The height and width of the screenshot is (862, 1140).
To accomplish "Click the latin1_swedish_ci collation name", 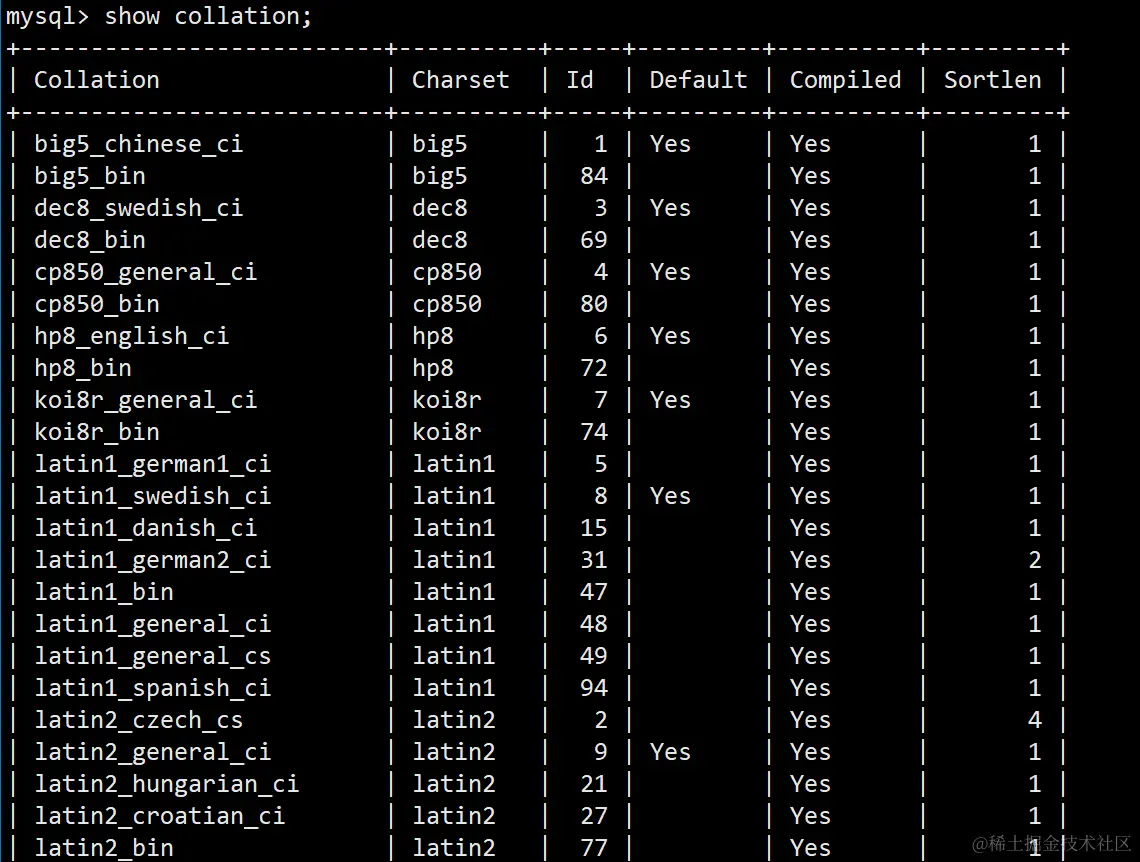I will (152, 496).
